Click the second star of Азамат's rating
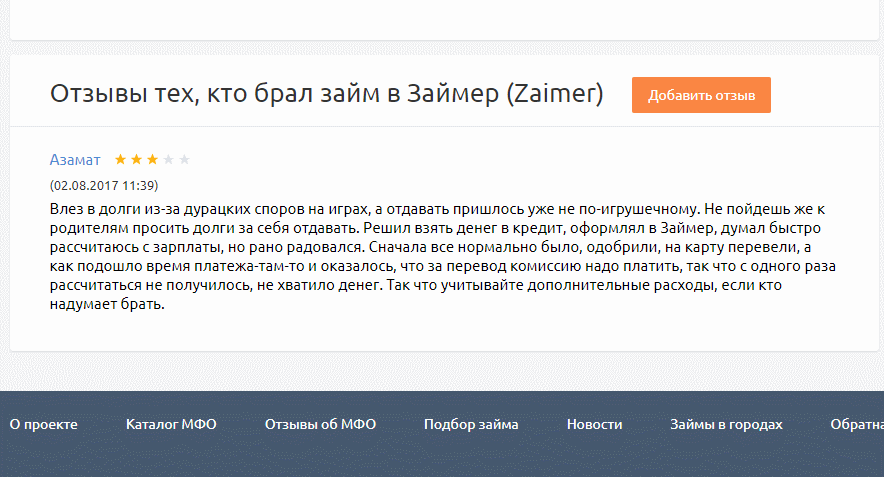The image size is (884, 477). click(x=136, y=160)
